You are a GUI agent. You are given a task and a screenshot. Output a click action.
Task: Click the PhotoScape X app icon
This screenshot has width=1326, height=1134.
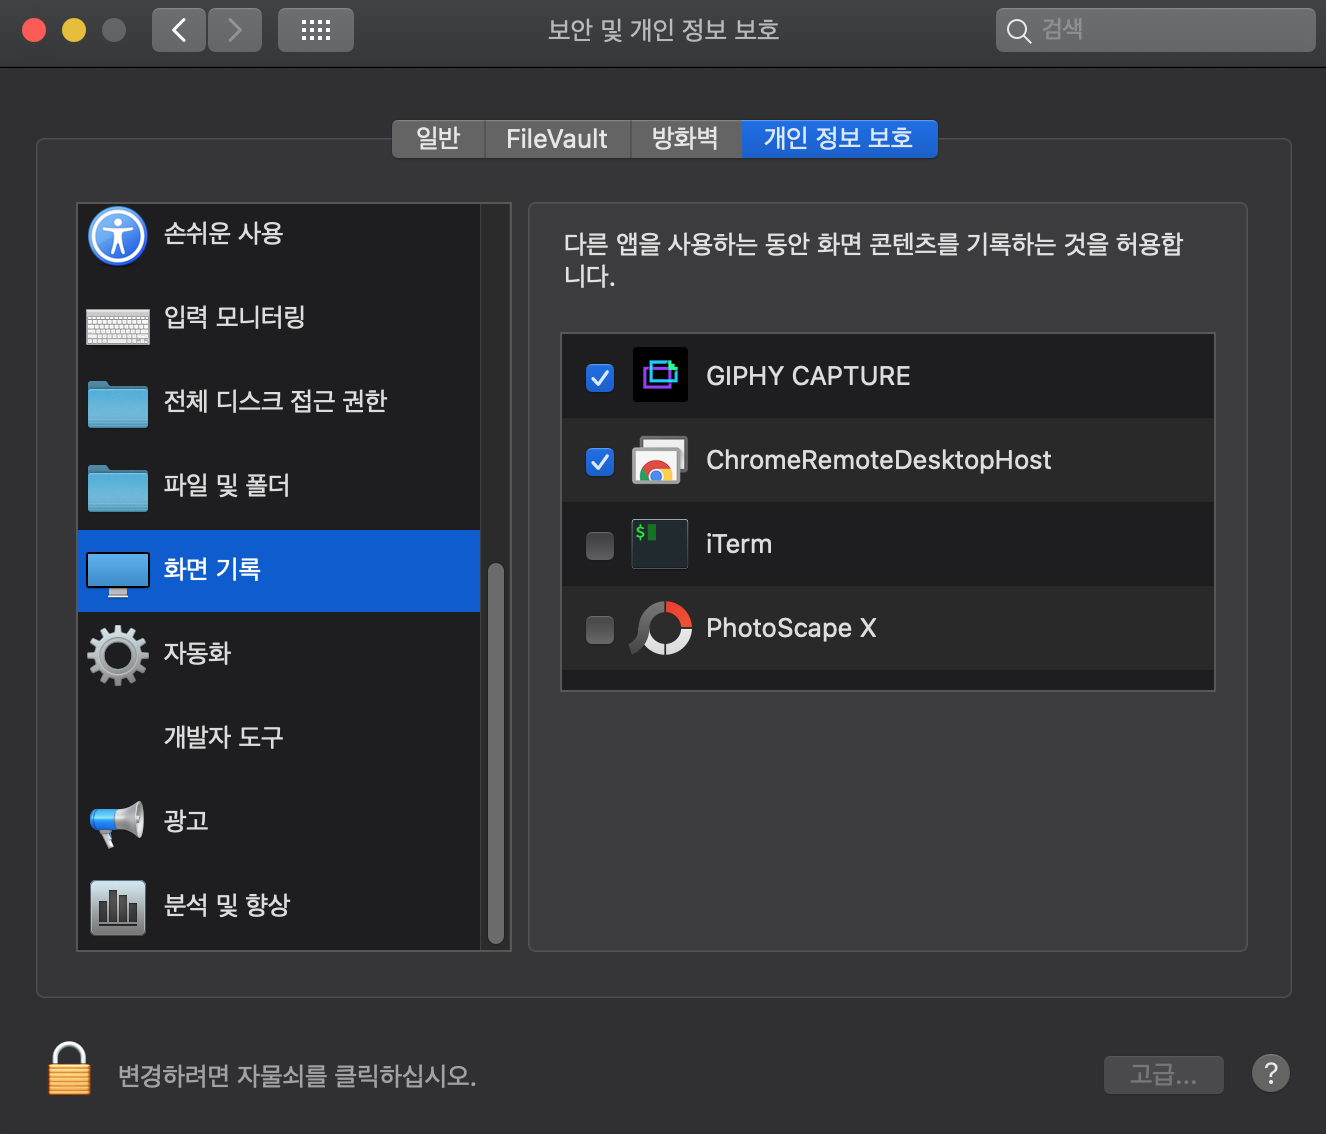pyautogui.click(x=659, y=629)
